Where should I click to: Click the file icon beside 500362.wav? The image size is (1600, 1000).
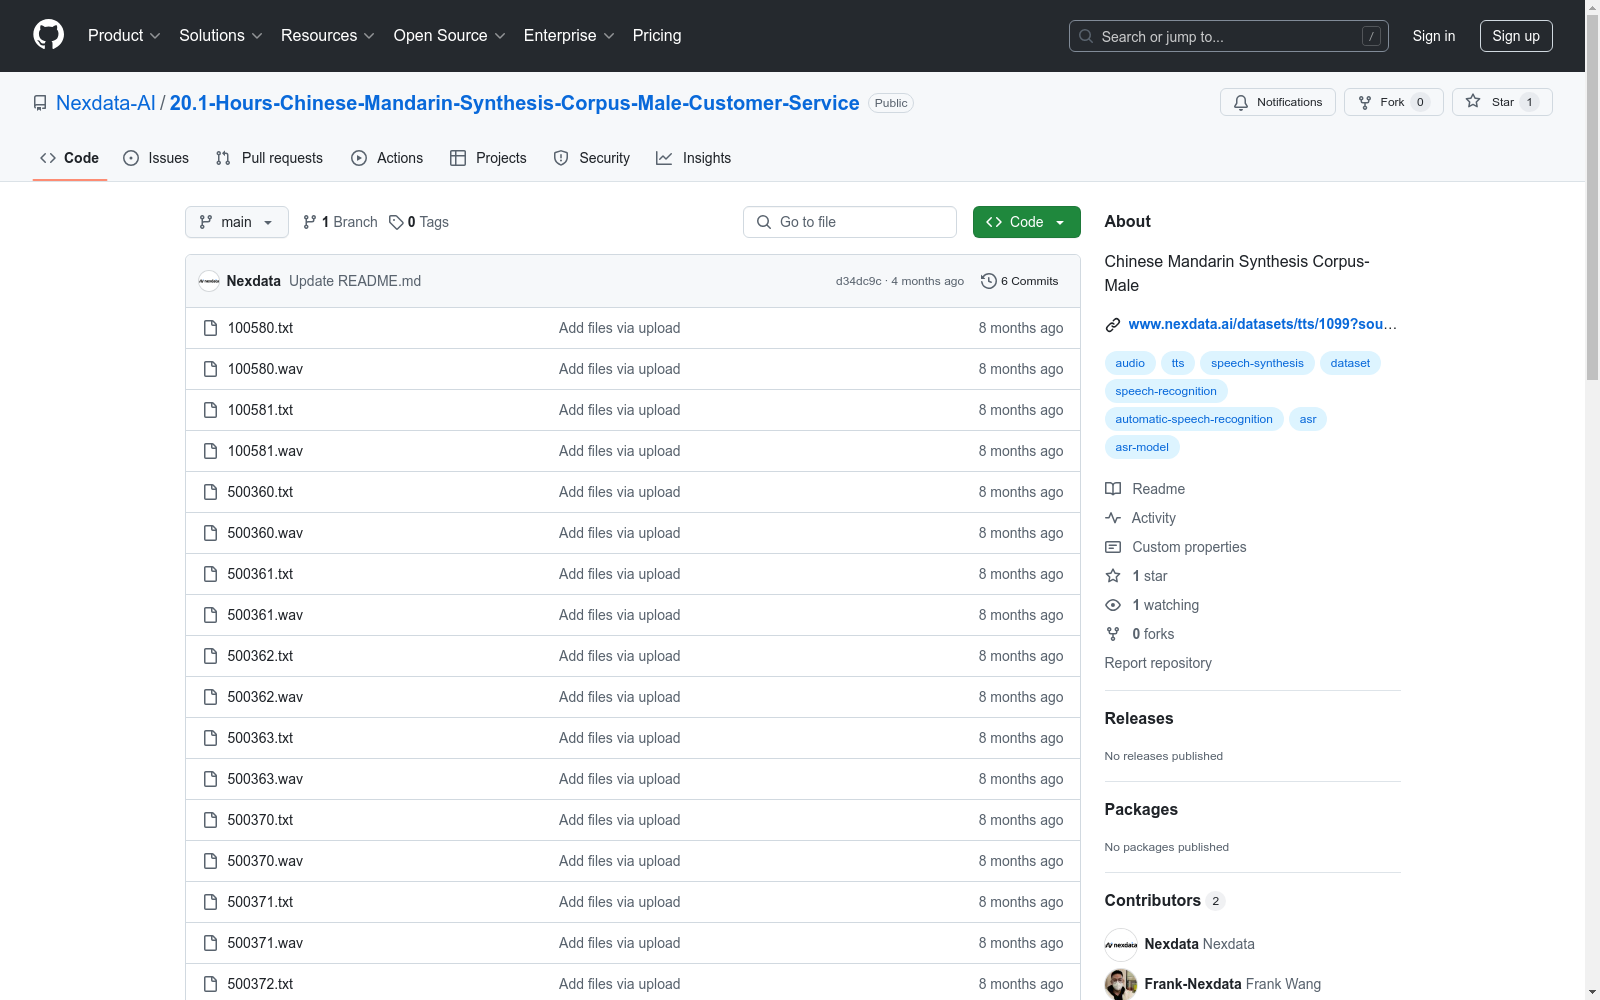tap(210, 697)
